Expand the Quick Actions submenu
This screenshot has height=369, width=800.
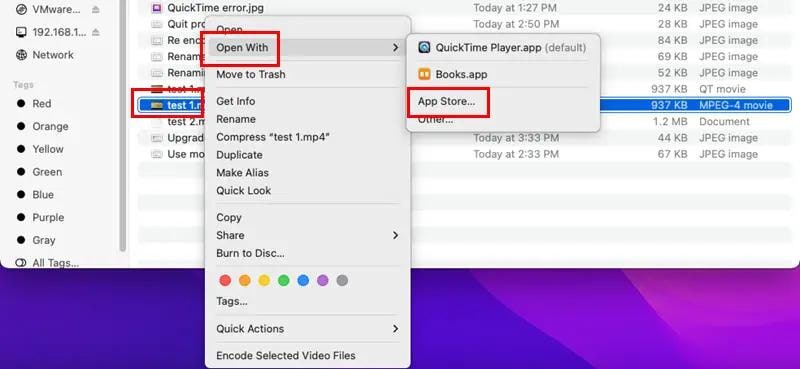click(x=308, y=329)
